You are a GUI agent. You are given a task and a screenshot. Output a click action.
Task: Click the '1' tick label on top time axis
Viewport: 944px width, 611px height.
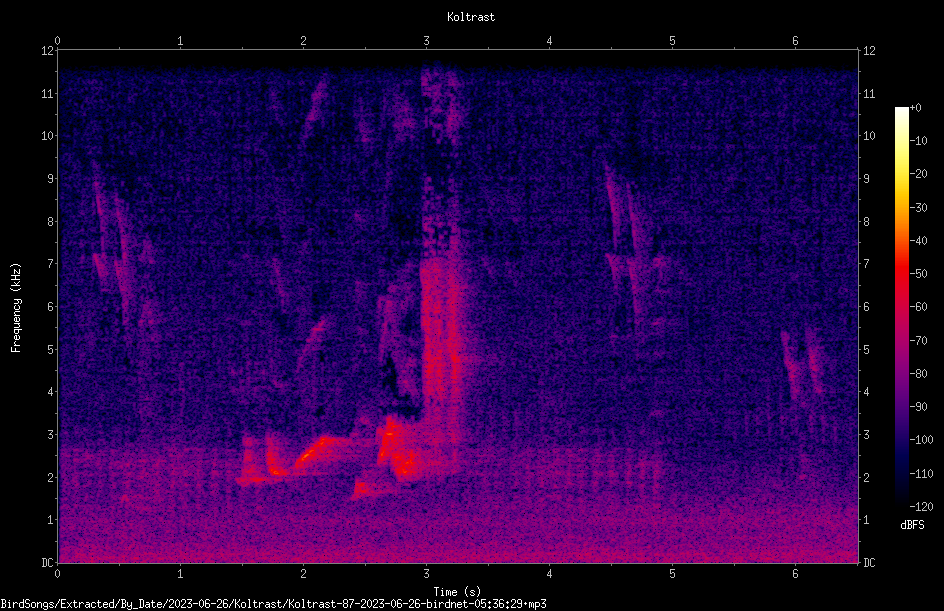pyautogui.click(x=180, y=41)
